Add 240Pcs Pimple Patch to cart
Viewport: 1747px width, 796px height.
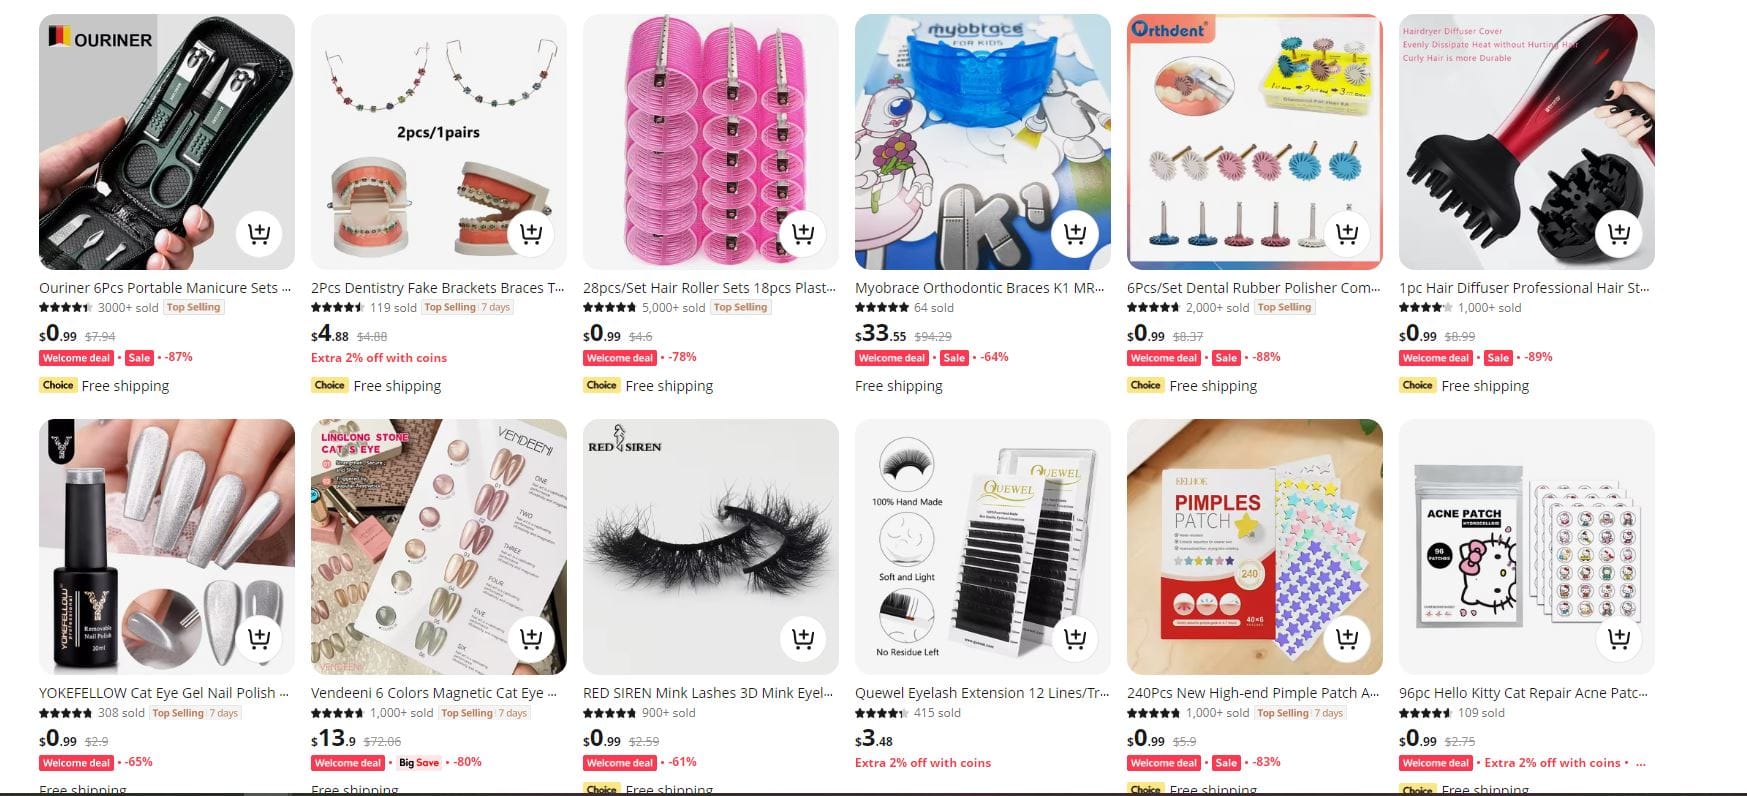[x=1347, y=638]
